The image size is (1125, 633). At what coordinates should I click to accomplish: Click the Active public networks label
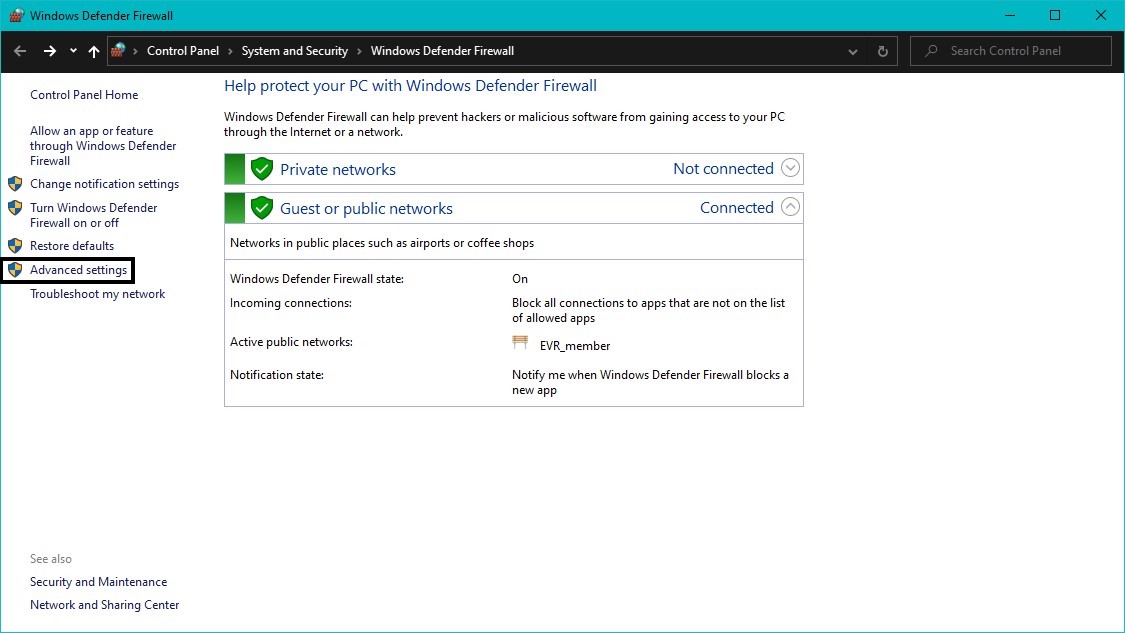(x=291, y=342)
